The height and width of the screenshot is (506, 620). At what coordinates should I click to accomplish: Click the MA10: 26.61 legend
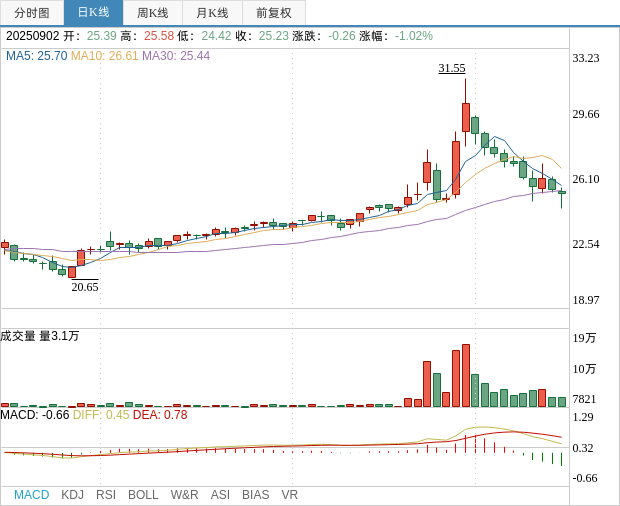(104, 56)
